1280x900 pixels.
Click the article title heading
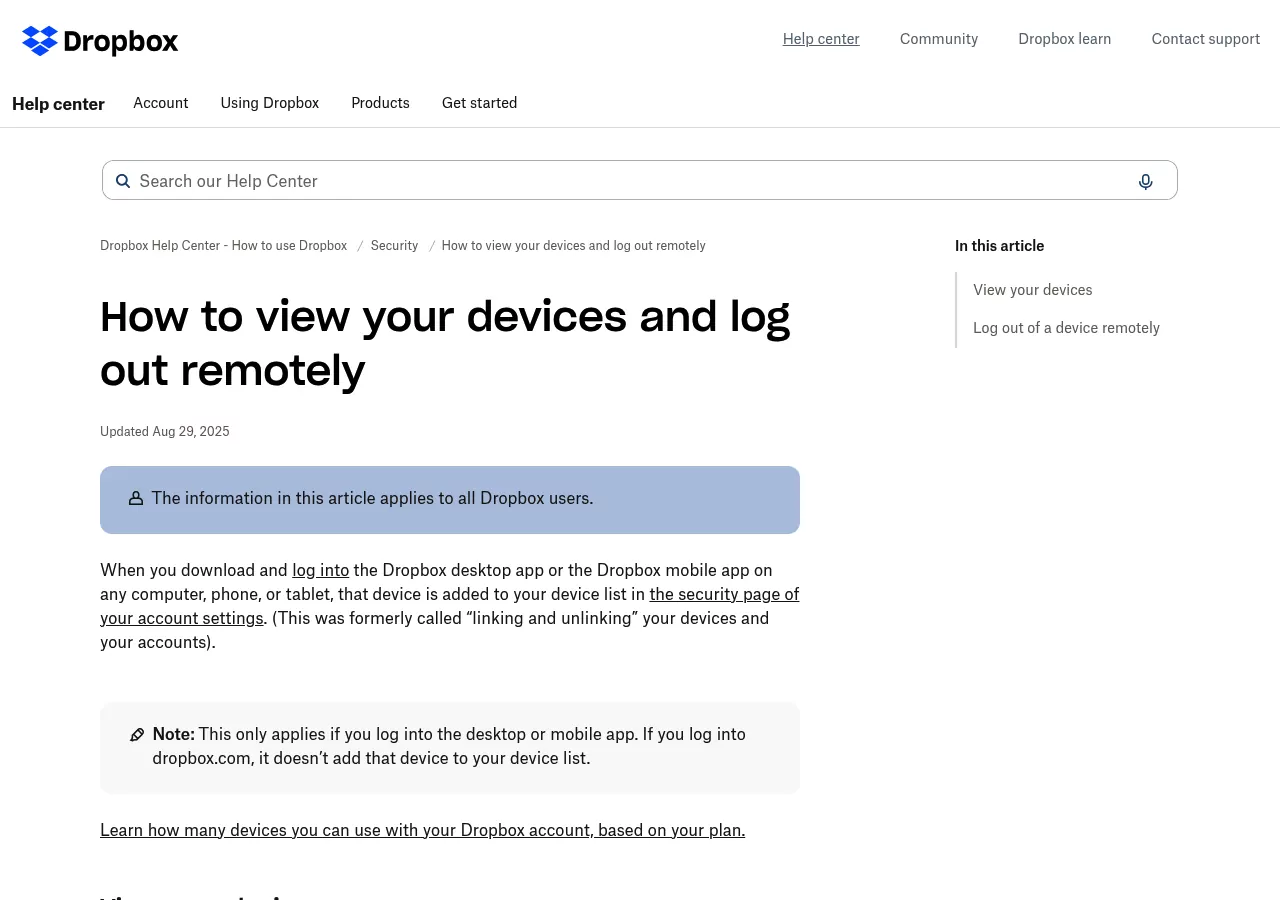446,343
